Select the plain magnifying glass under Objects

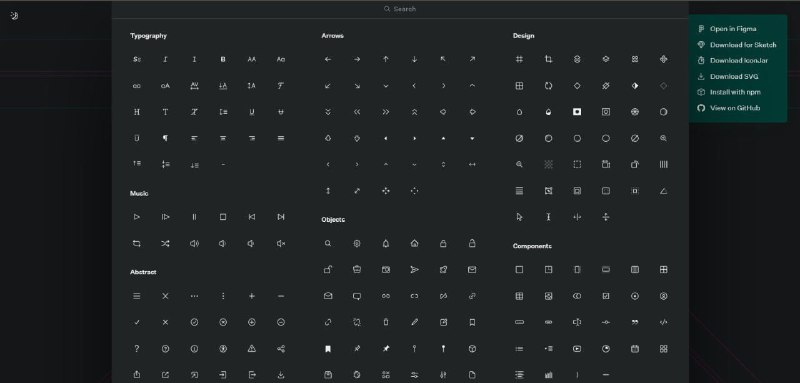[328, 244]
